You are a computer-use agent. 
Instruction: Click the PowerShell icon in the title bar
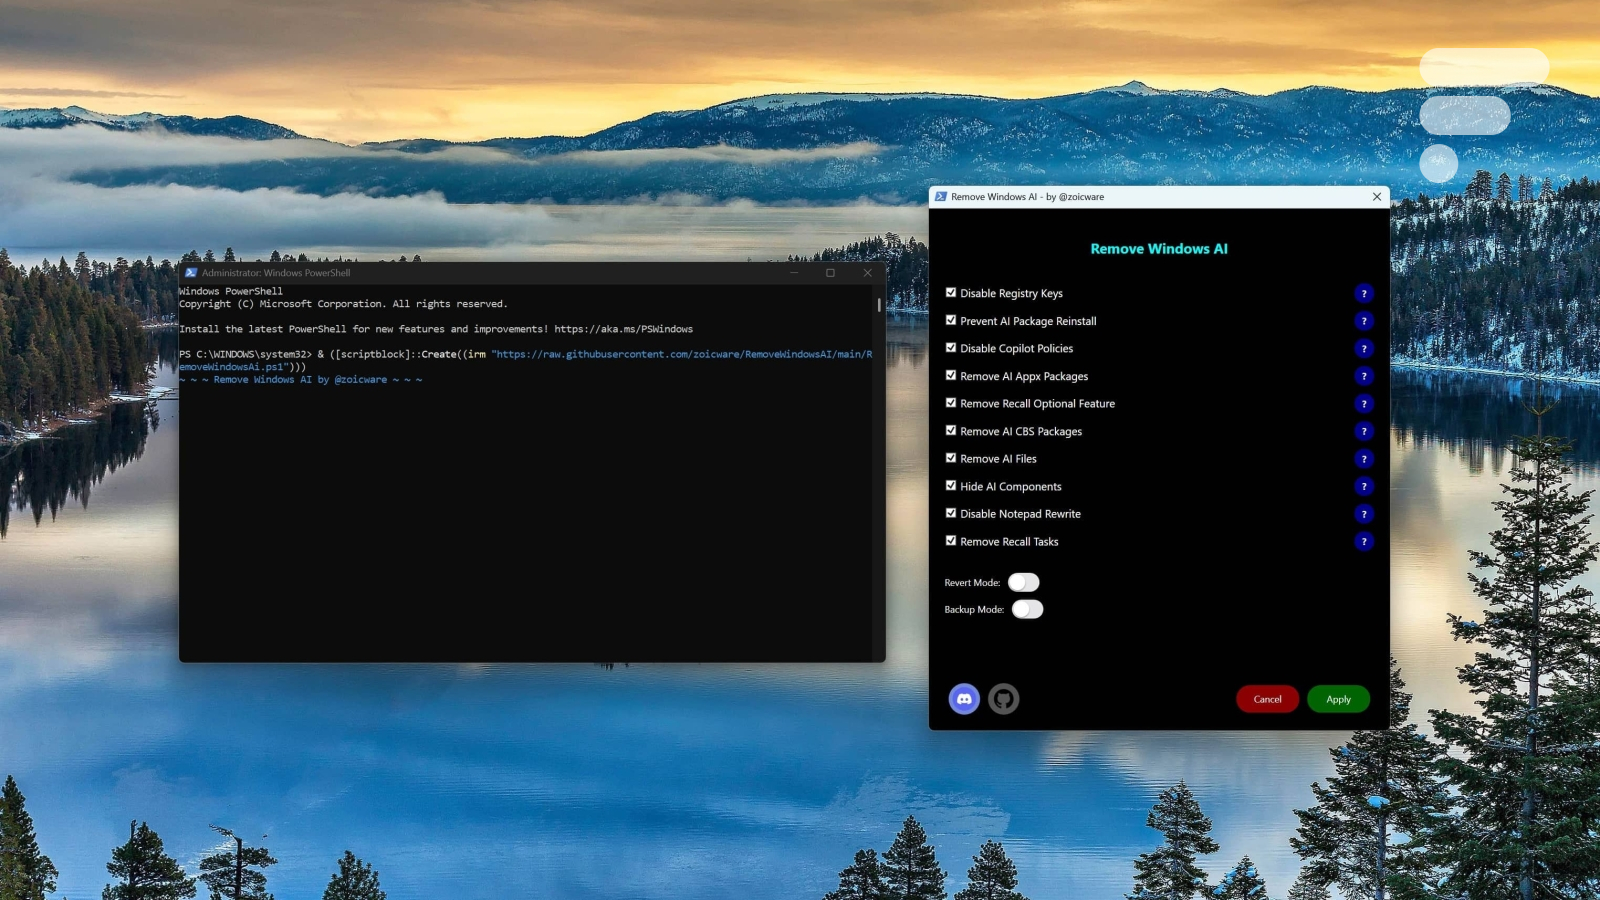point(190,272)
